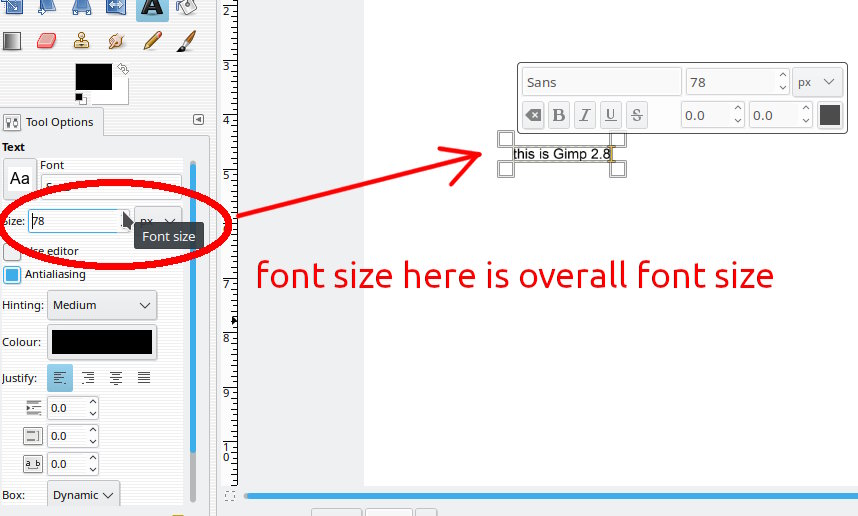Toggle strikethrough in the on-canvas text toolbar
This screenshot has height=516, width=858.
(637, 115)
